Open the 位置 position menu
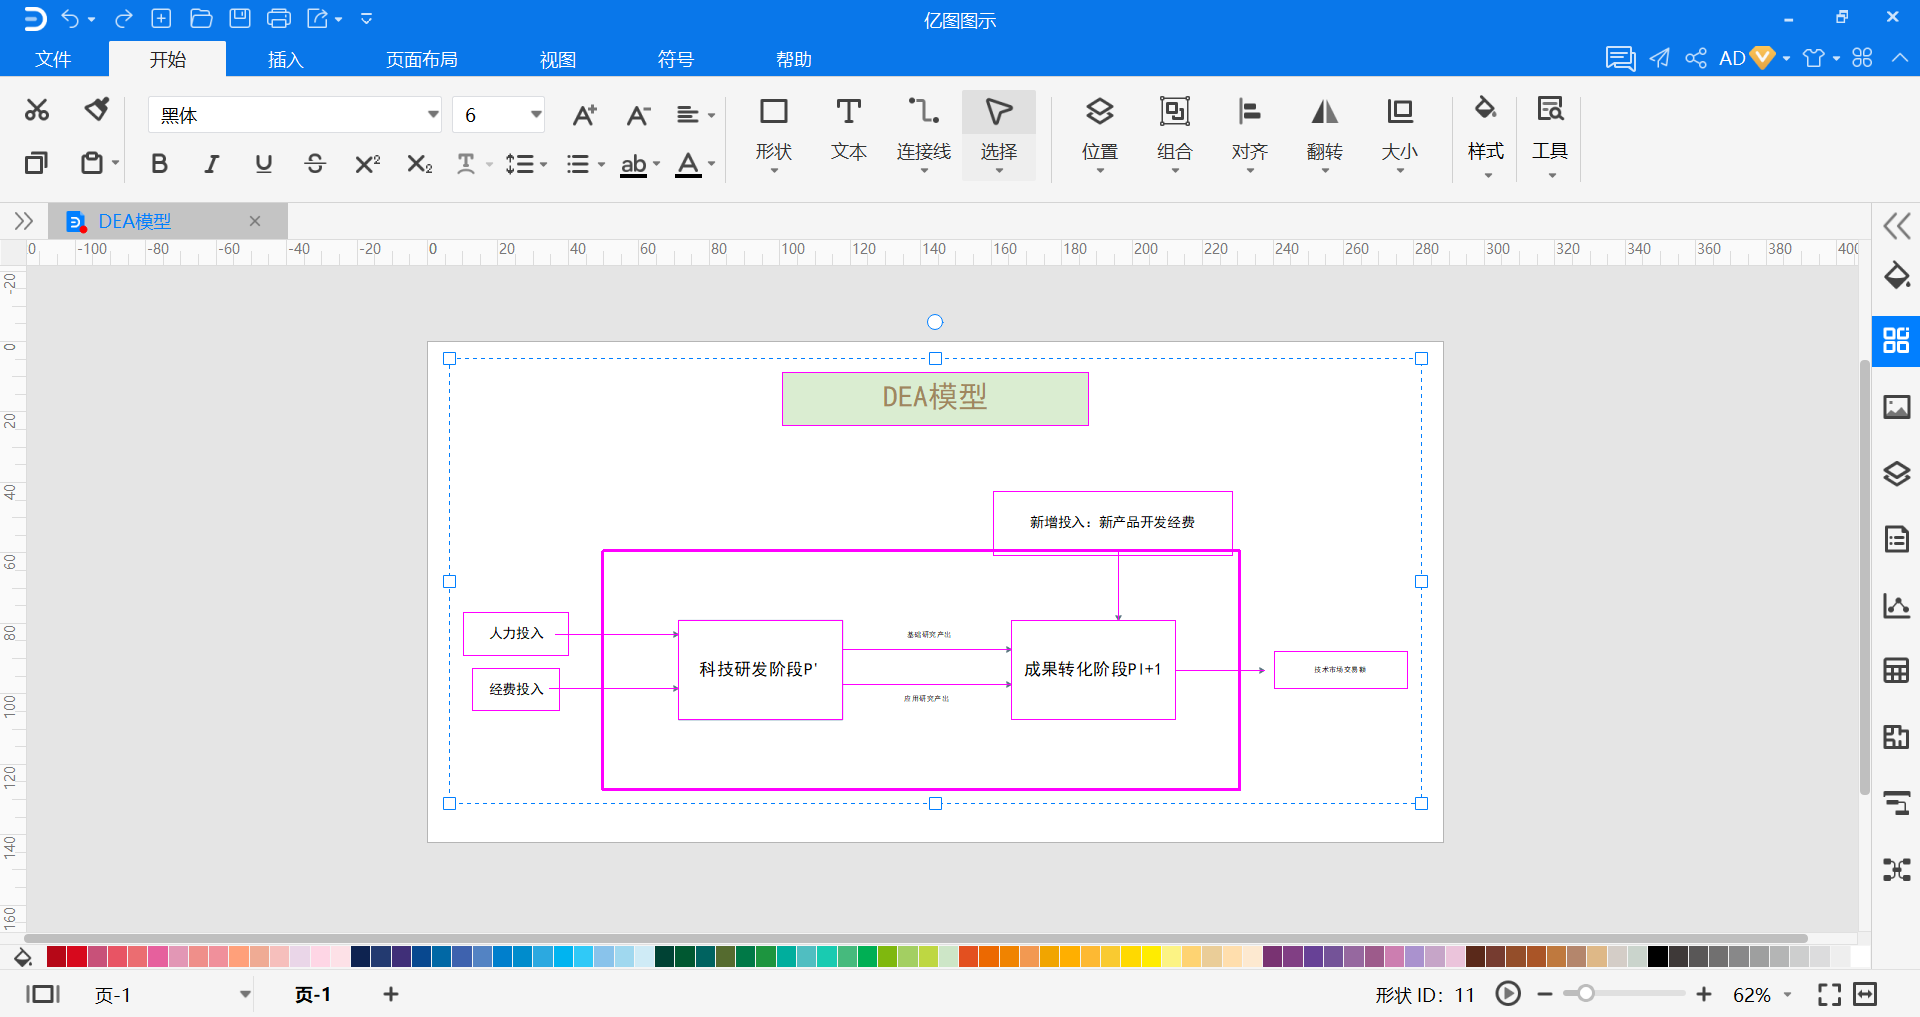The image size is (1920, 1017). point(1099,132)
